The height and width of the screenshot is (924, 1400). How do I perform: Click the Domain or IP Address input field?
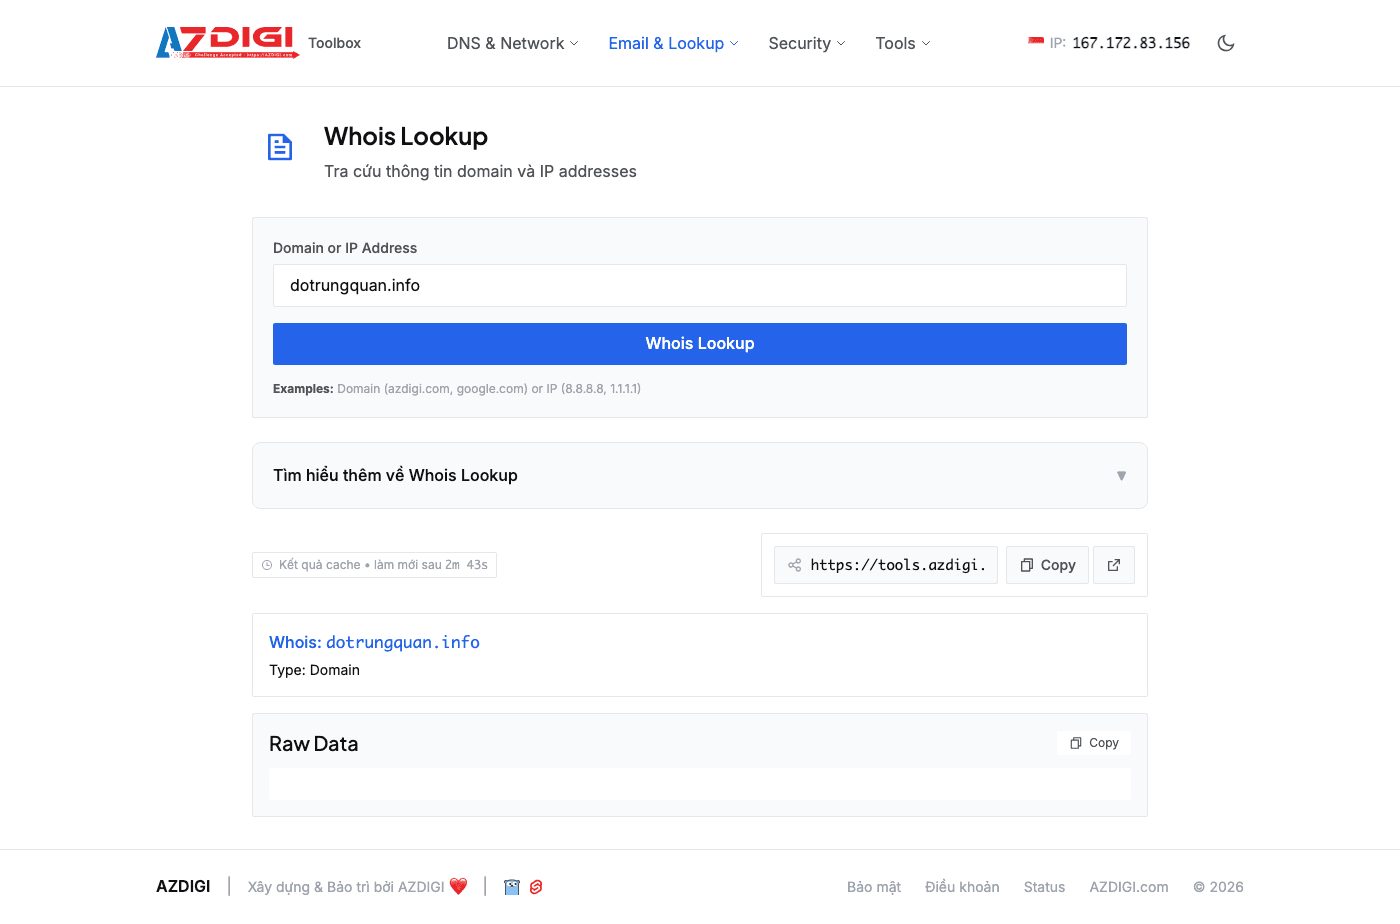coord(699,286)
